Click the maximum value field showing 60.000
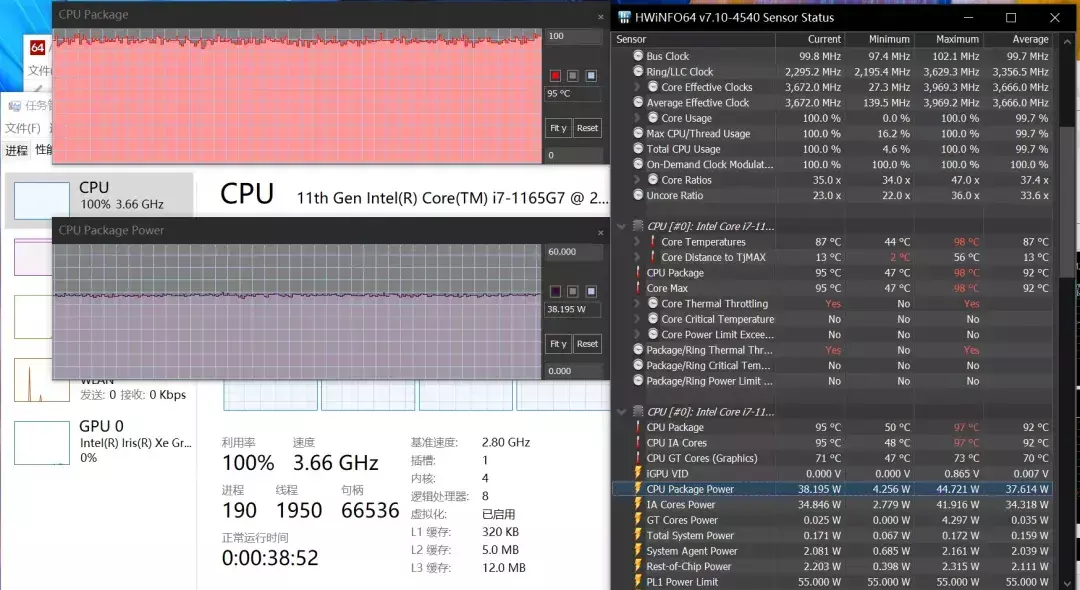 (574, 252)
